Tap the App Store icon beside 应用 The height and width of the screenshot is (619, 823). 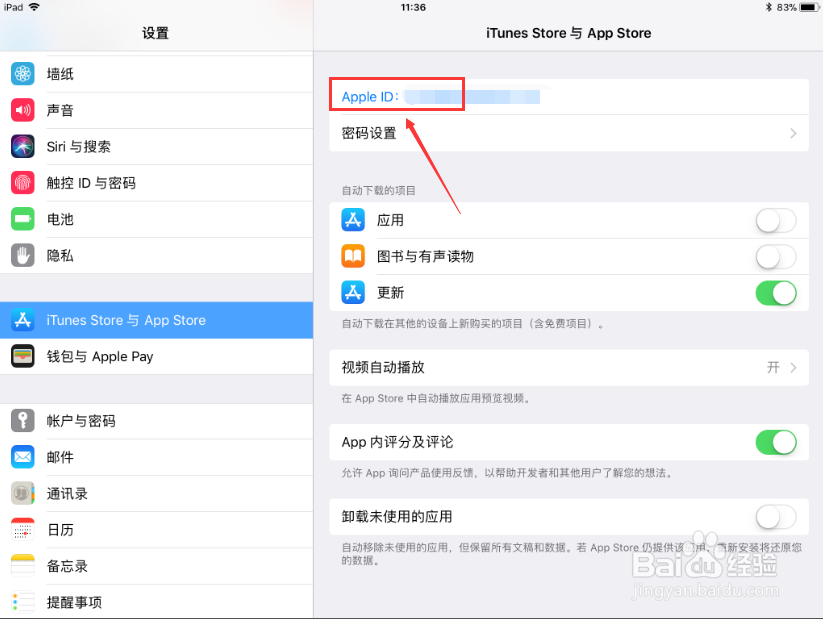(353, 219)
